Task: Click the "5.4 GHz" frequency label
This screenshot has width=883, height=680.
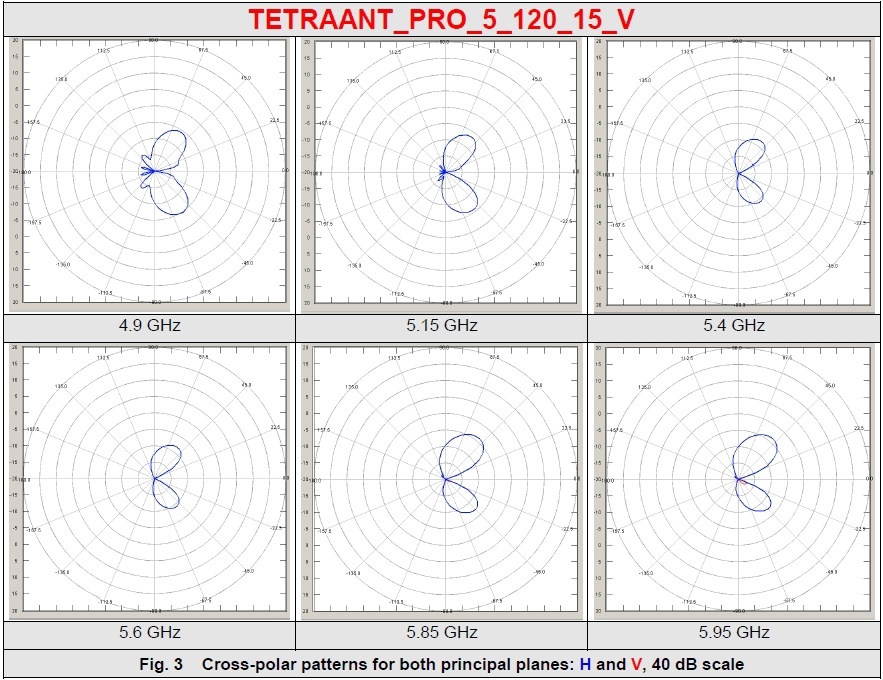Action: click(x=735, y=326)
